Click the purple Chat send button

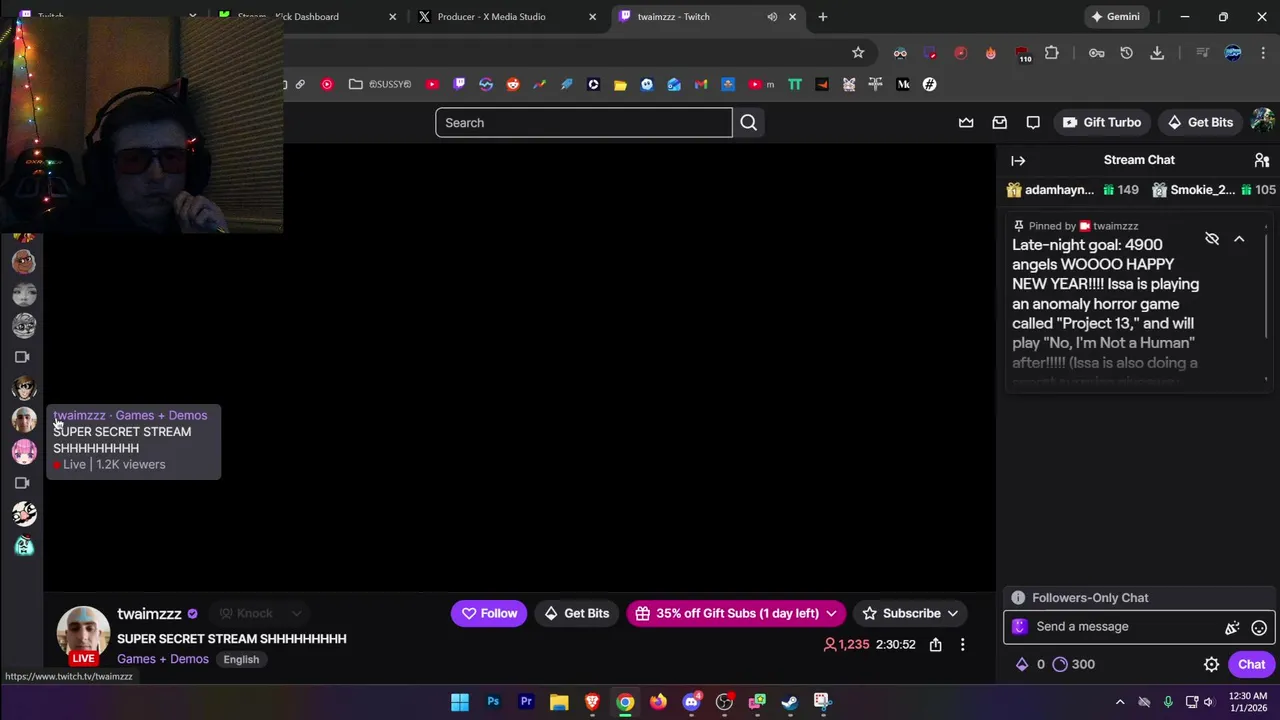(1252, 665)
